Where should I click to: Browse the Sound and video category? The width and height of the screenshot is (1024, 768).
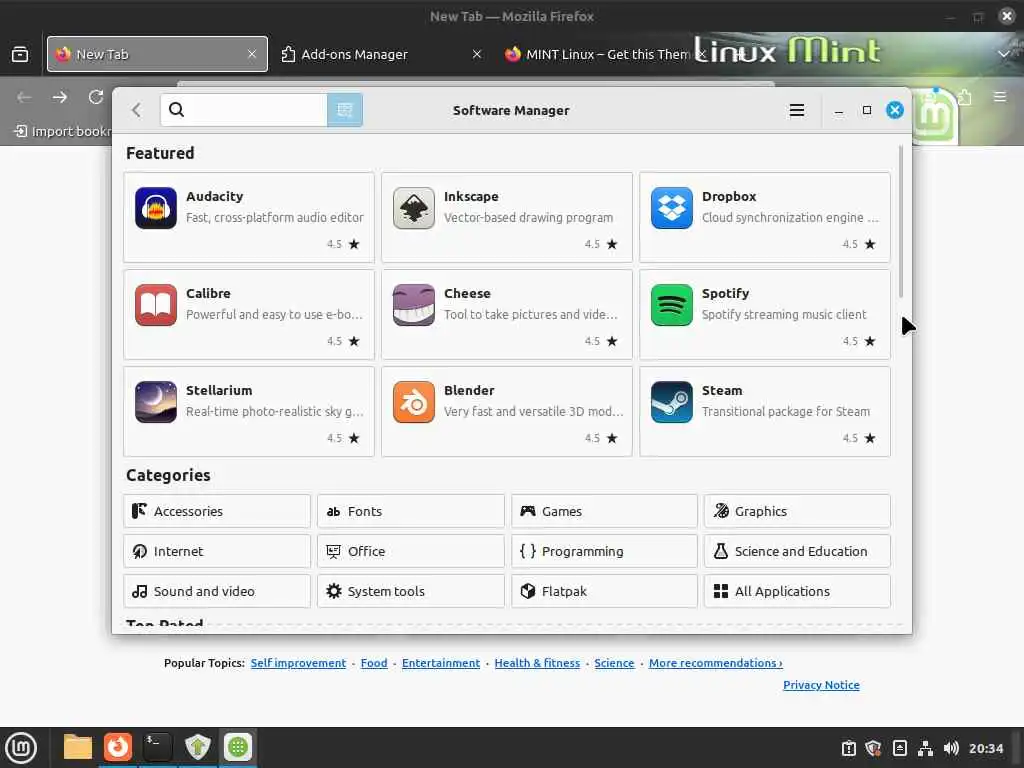[x=217, y=591]
